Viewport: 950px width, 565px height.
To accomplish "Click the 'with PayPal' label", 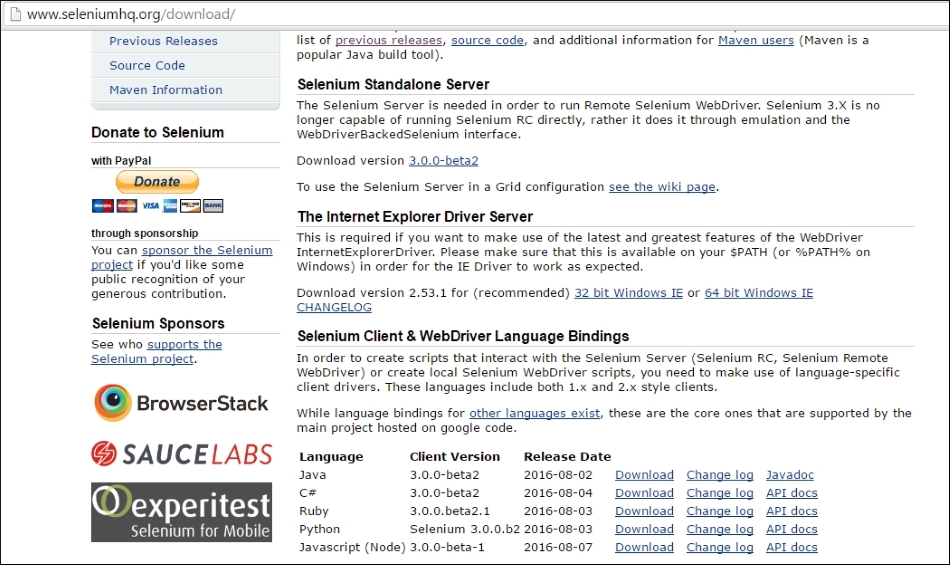I will pos(121,160).
